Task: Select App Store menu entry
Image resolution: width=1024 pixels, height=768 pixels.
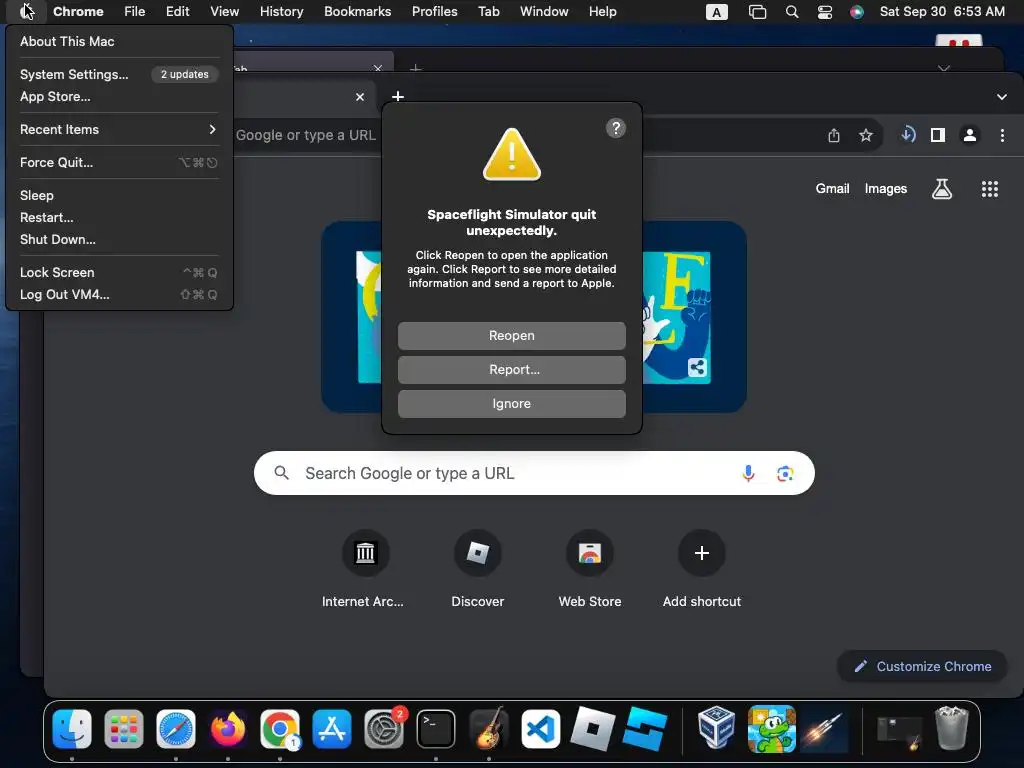Action: (119, 97)
